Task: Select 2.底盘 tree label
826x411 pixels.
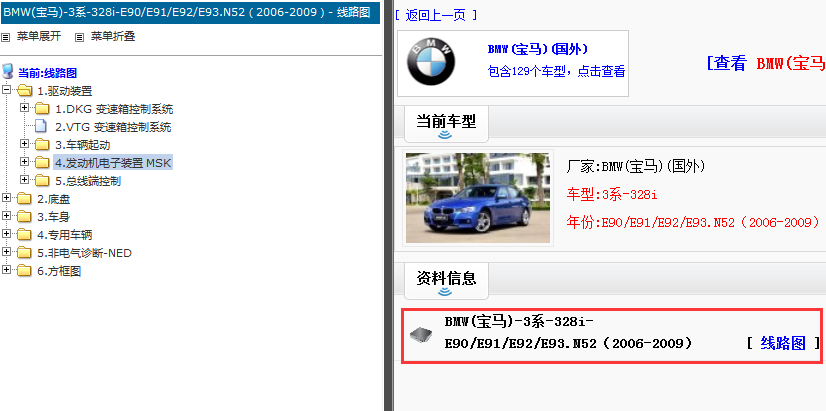Action: pyautogui.click(x=54, y=199)
